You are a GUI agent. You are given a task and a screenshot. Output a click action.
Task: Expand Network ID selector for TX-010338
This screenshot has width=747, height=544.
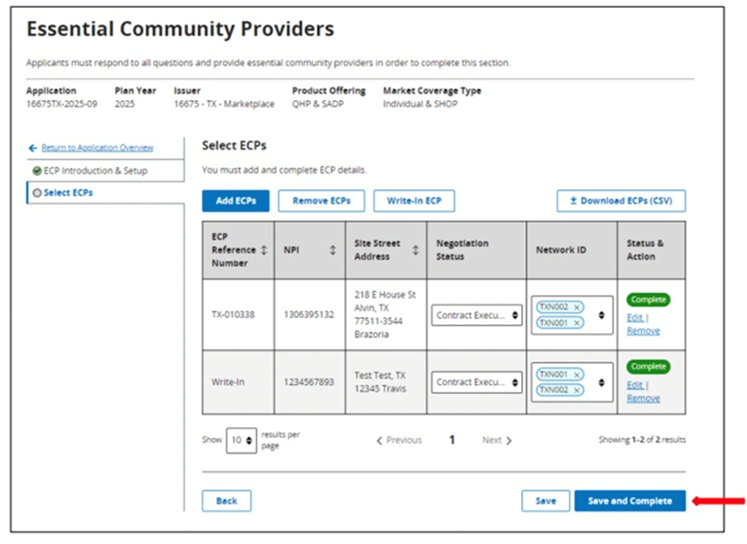[601, 315]
